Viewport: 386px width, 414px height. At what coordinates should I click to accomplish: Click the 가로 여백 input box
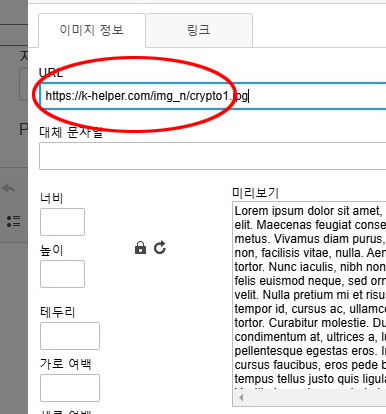click(x=70, y=388)
